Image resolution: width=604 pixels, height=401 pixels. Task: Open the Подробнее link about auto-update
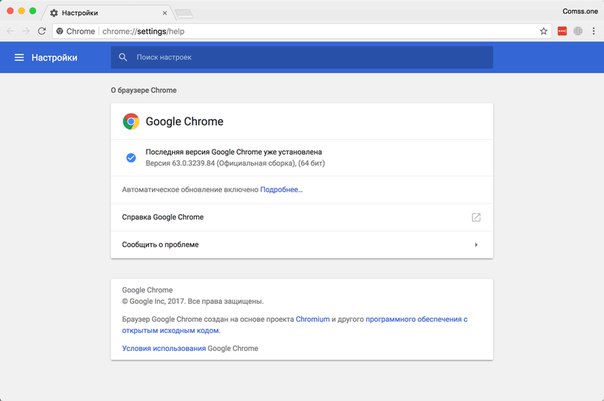coord(281,190)
